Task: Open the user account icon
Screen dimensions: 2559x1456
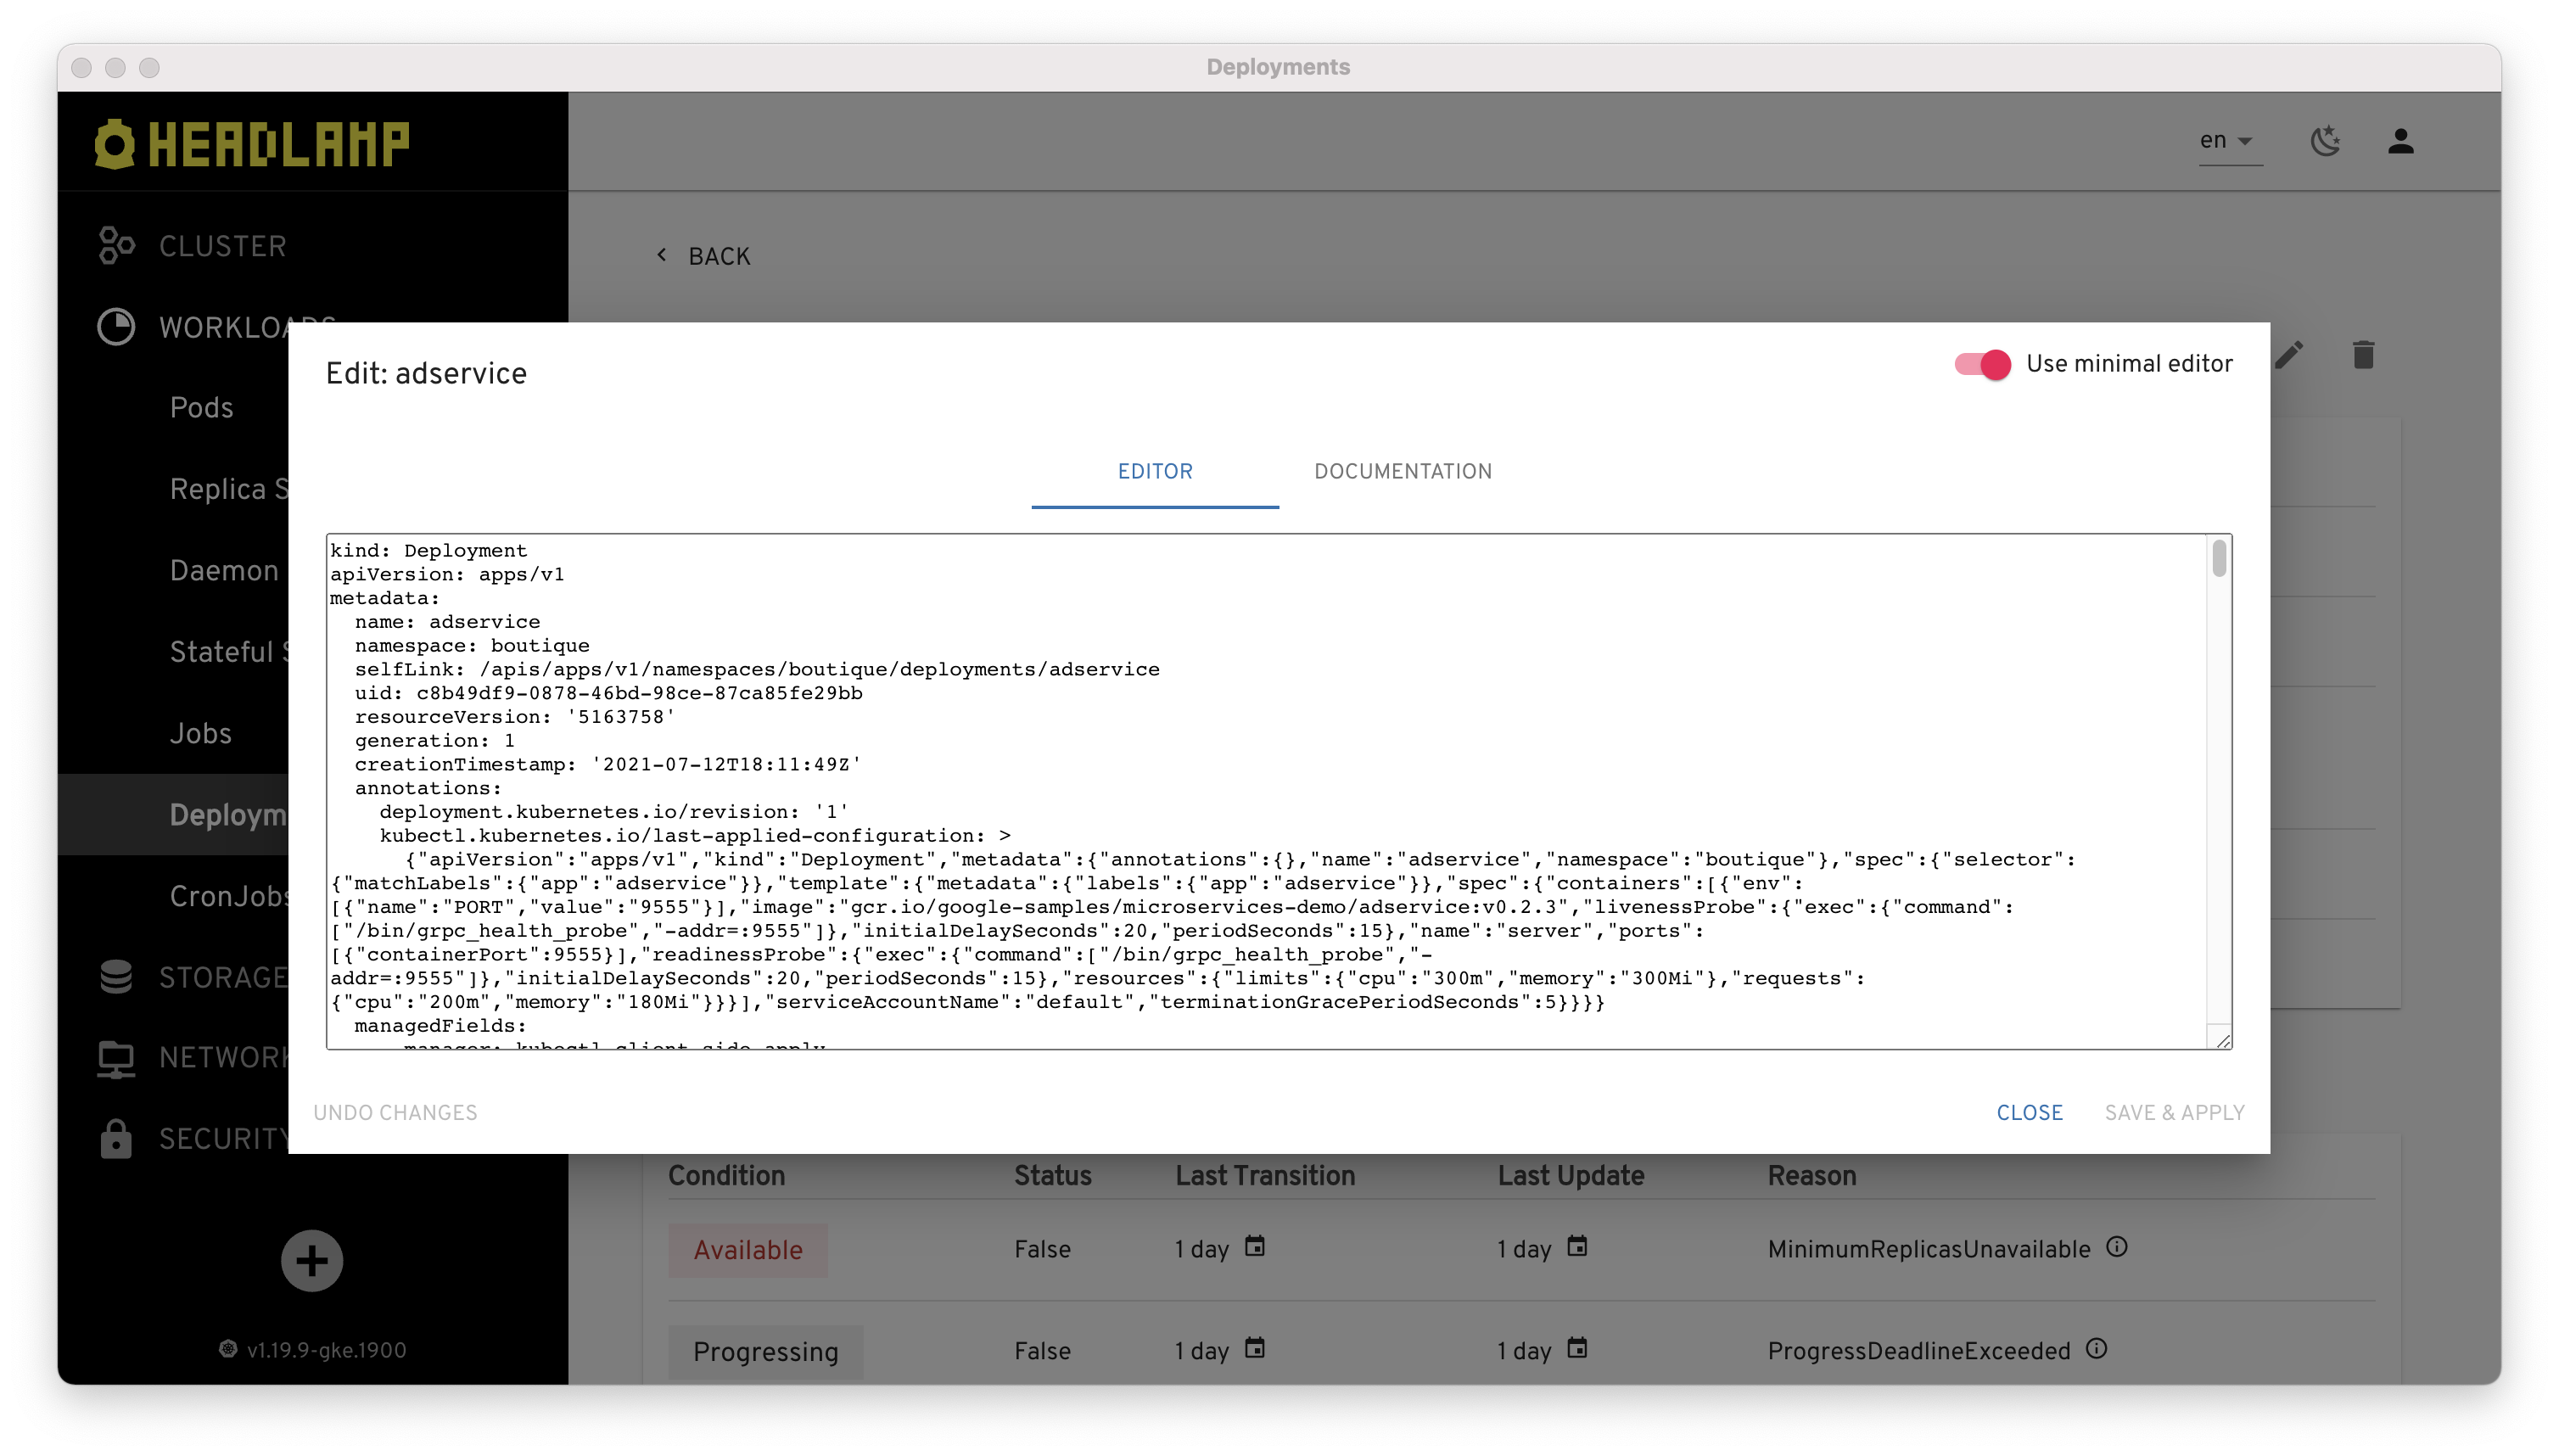Action: [x=2400, y=141]
